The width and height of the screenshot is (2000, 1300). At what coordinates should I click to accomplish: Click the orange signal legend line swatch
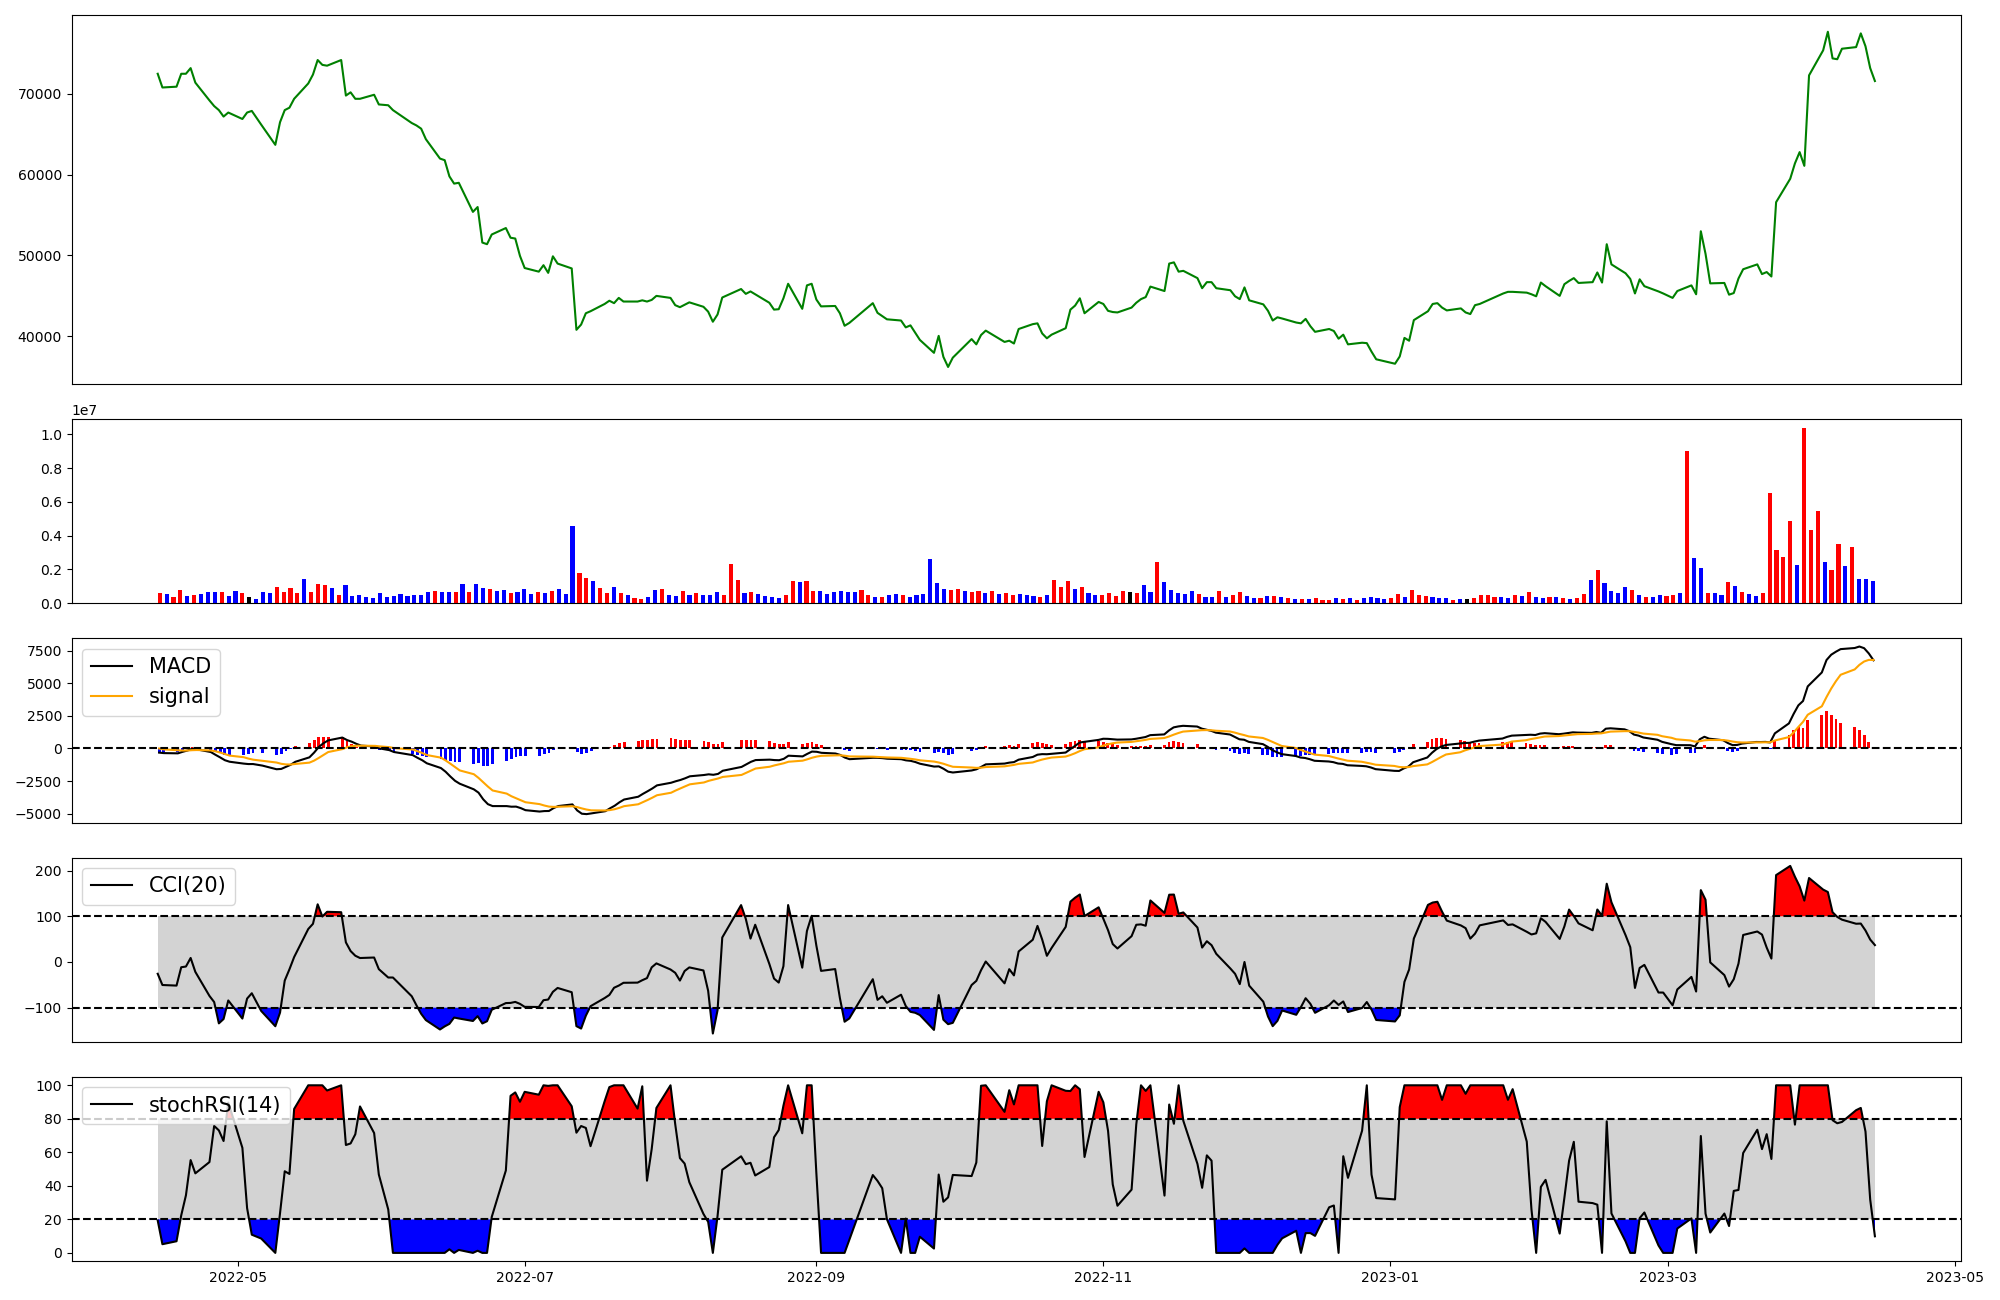click(x=112, y=696)
